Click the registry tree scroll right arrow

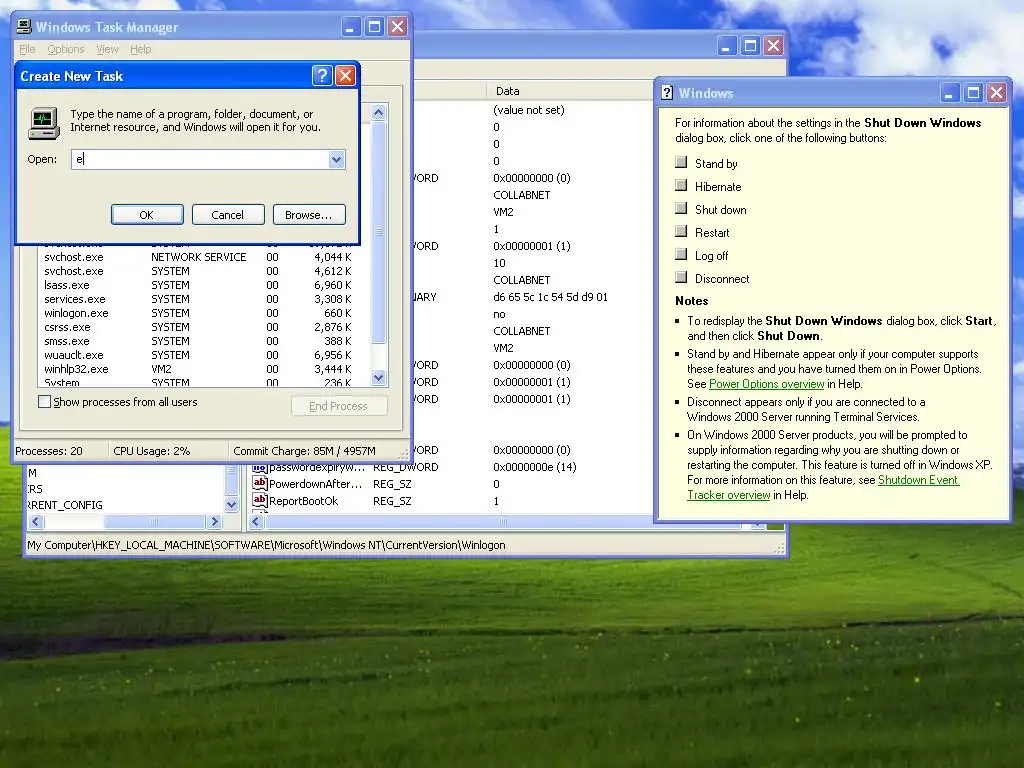pos(214,521)
